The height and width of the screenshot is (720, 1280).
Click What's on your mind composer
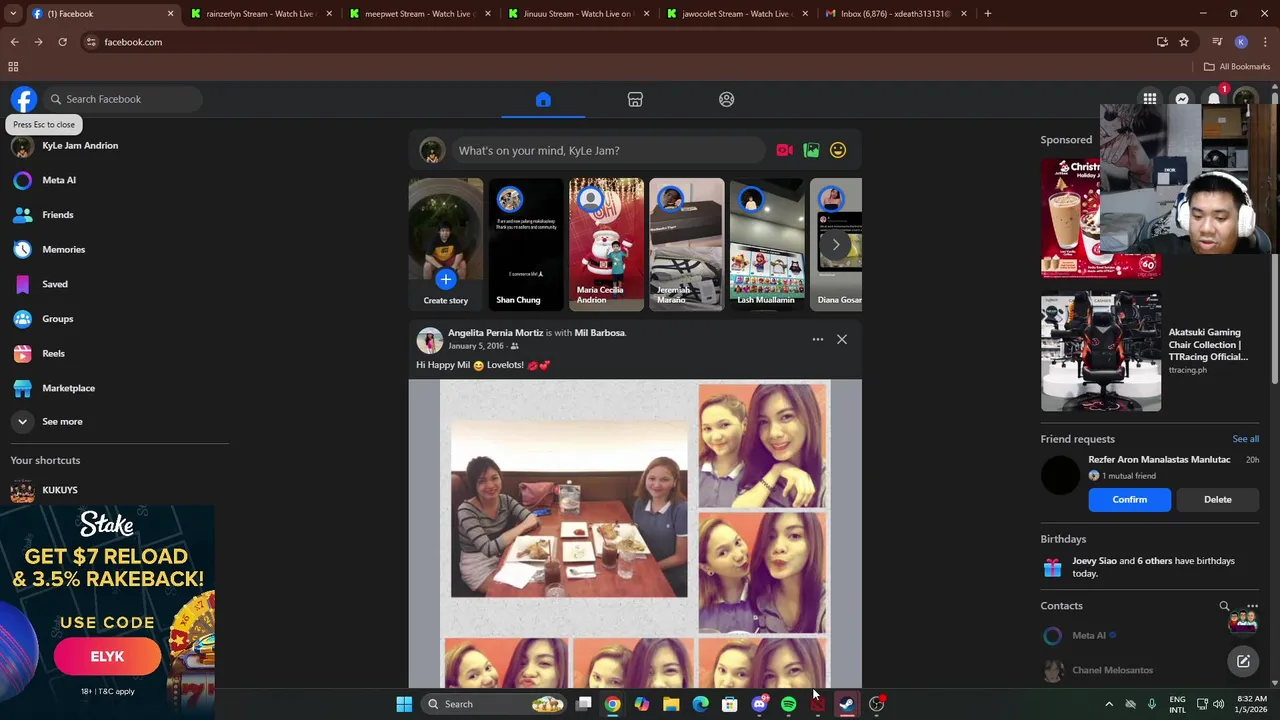pyautogui.click(x=606, y=150)
